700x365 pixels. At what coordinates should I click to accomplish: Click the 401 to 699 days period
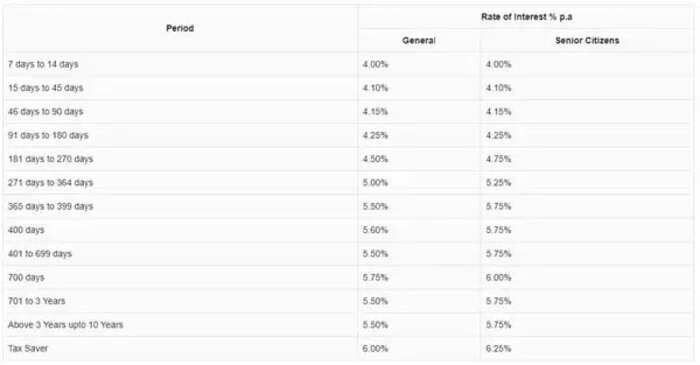tap(40, 253)
